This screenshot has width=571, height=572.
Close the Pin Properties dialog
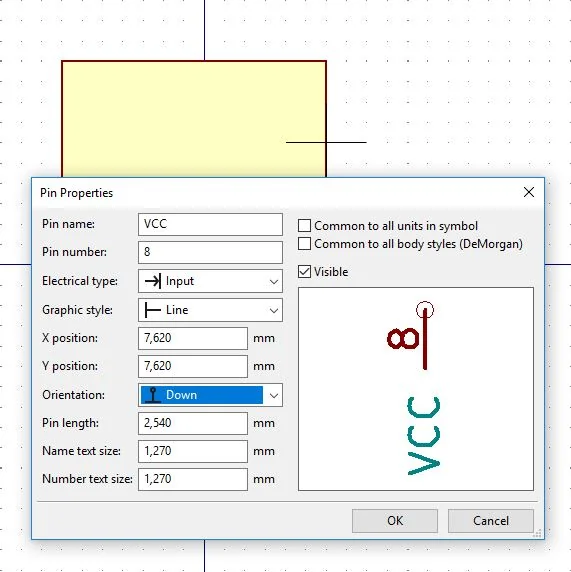click(529, 192)
